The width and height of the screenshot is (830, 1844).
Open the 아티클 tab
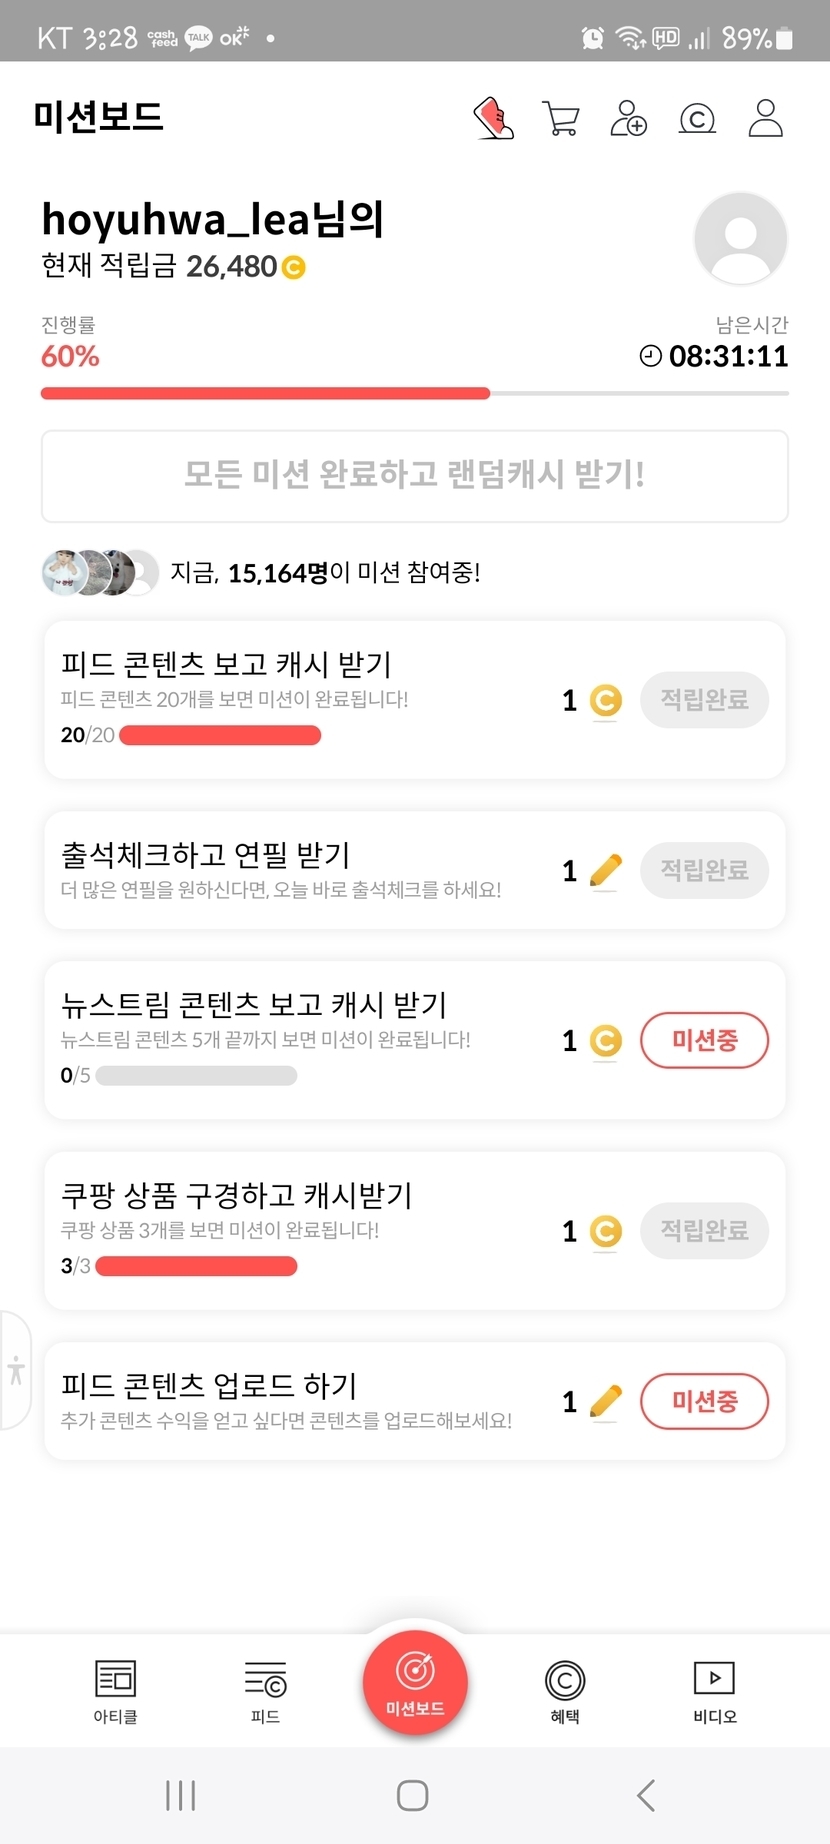(115, 1691)
